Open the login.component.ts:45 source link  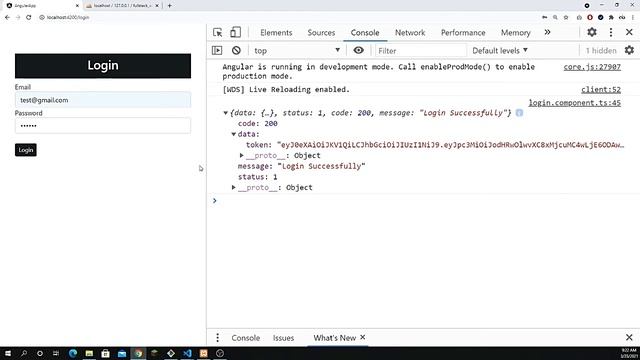pyautogui.click(x=575, y=103)
